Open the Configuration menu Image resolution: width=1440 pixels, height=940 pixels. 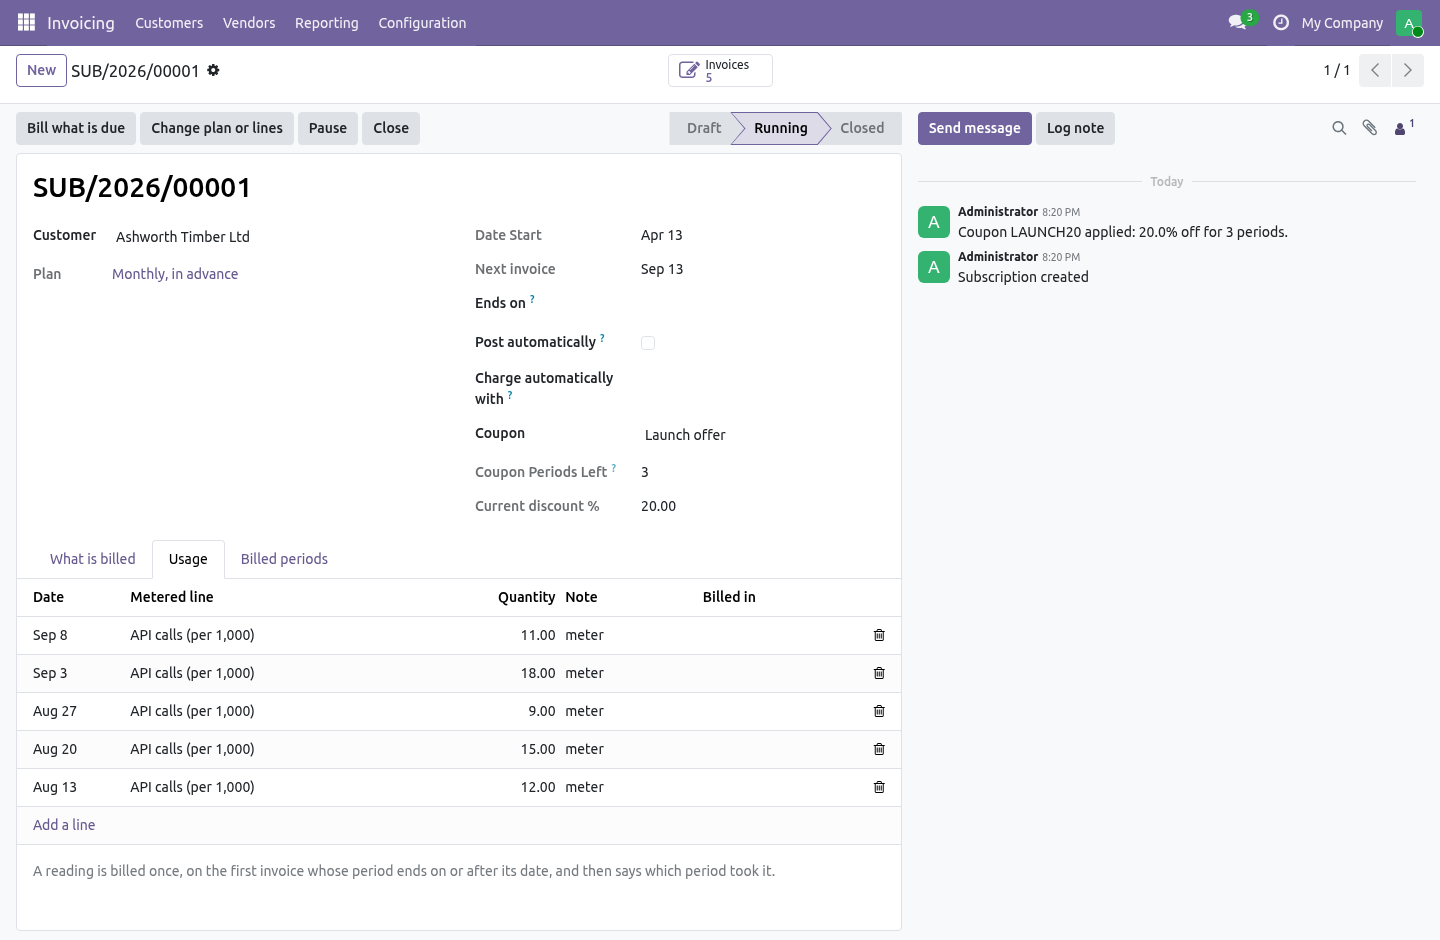422,23
